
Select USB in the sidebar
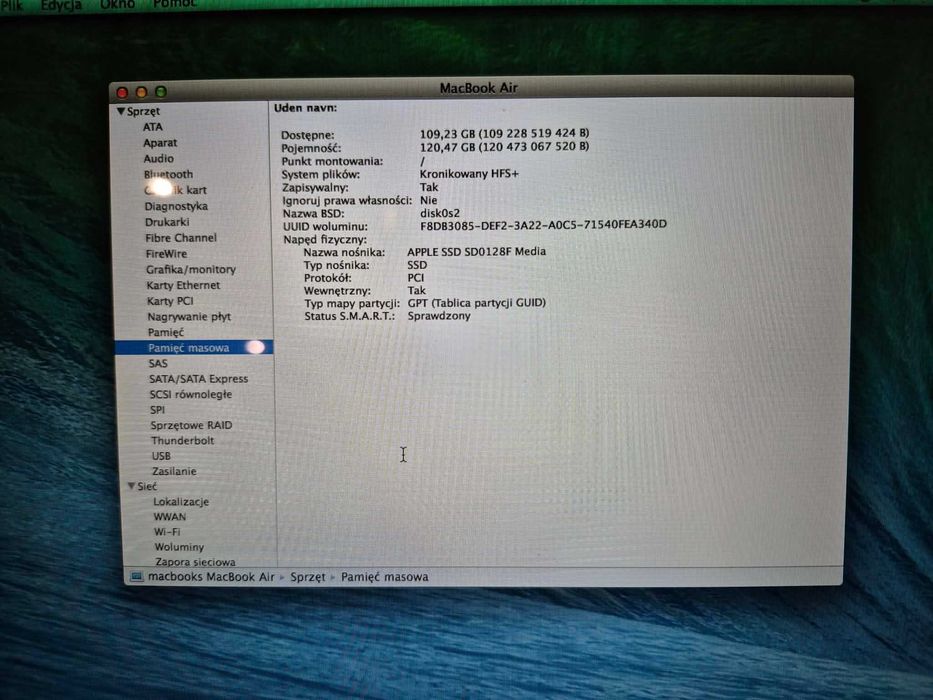(x=161, y=457)
